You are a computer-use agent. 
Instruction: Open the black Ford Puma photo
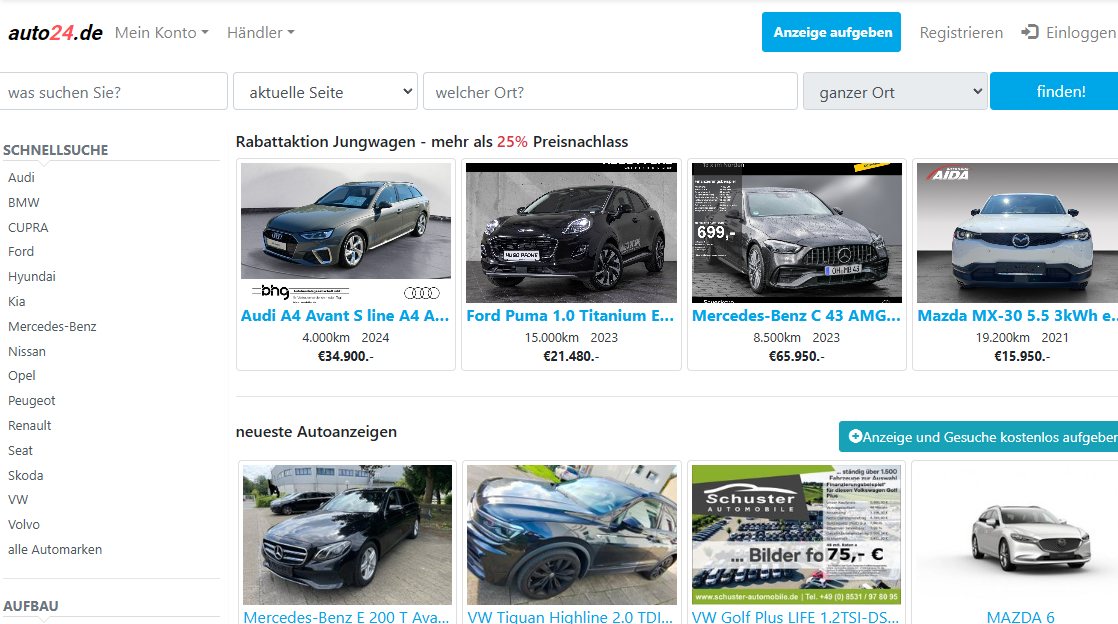571,233
